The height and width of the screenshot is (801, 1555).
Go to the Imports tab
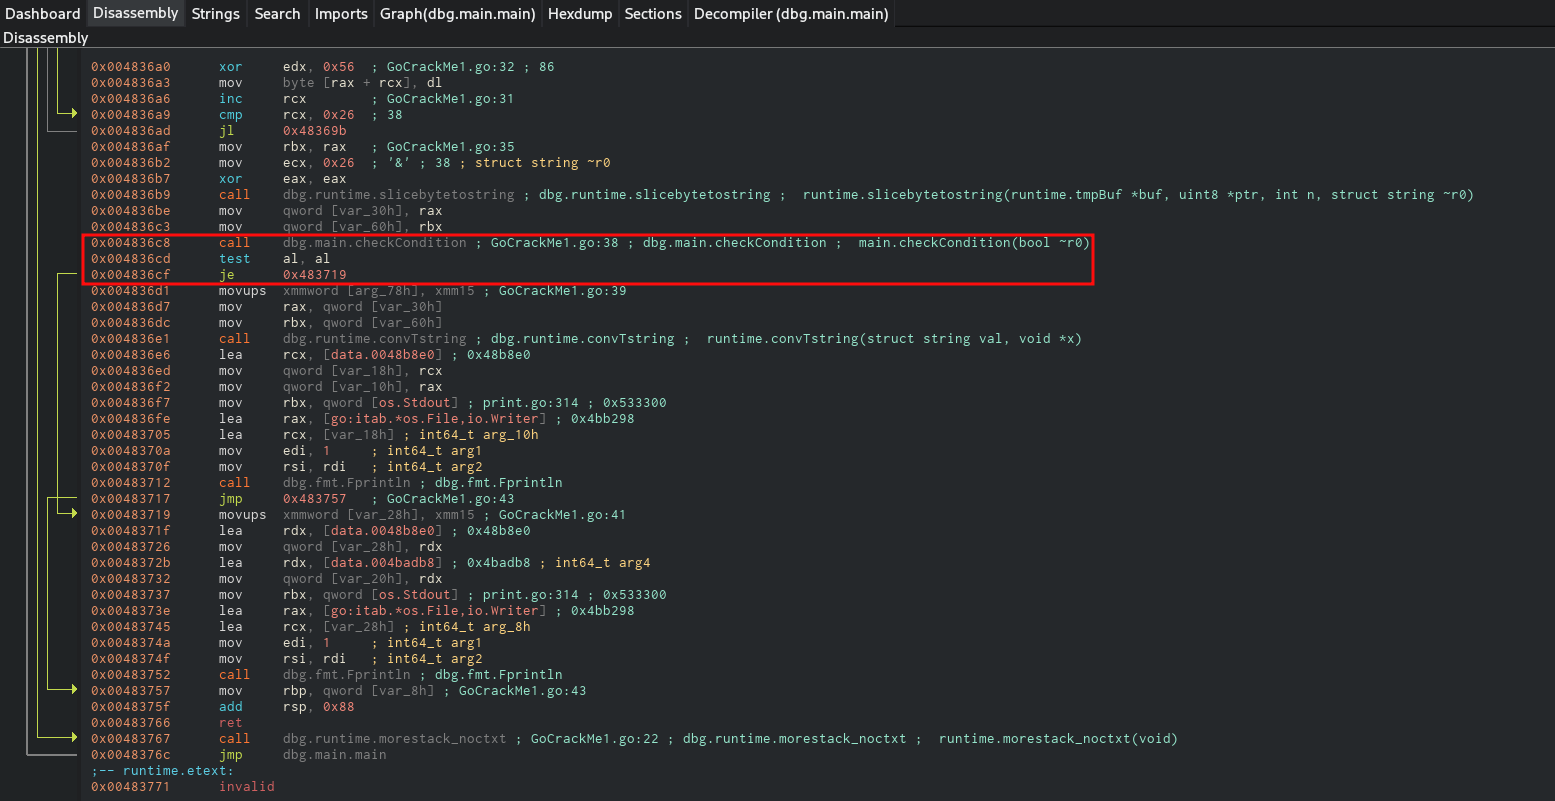(x=340, y=14)
